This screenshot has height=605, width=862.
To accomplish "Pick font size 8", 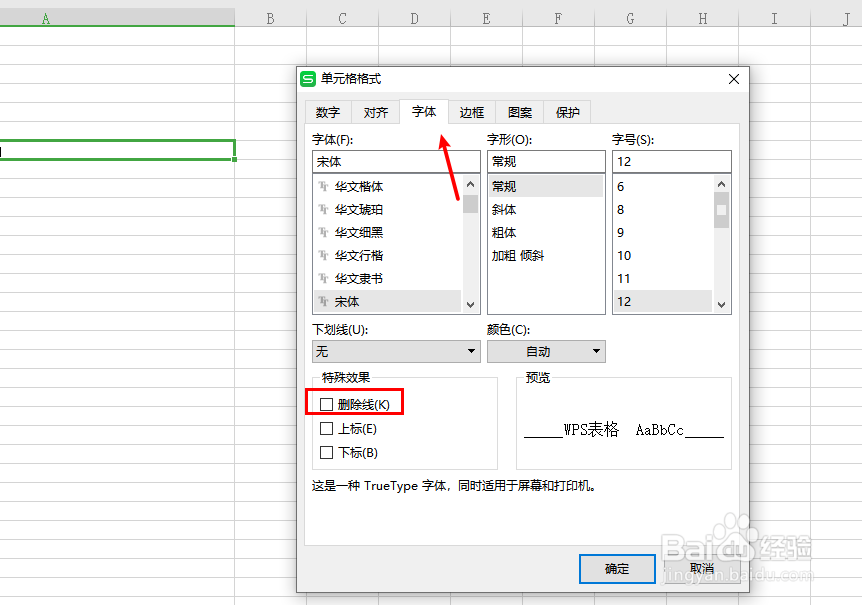I will pos(663,210).
